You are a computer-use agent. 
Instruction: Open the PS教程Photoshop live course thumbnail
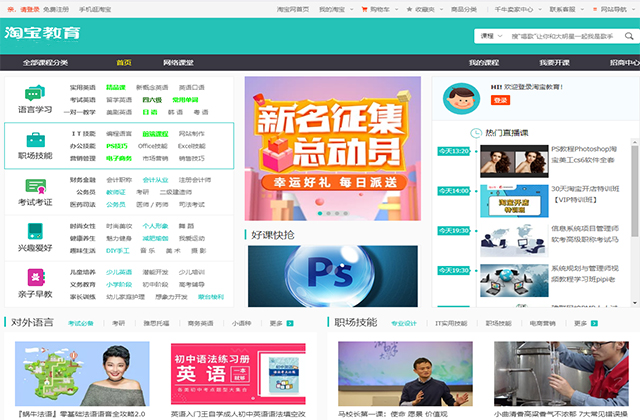coord(514,161)
